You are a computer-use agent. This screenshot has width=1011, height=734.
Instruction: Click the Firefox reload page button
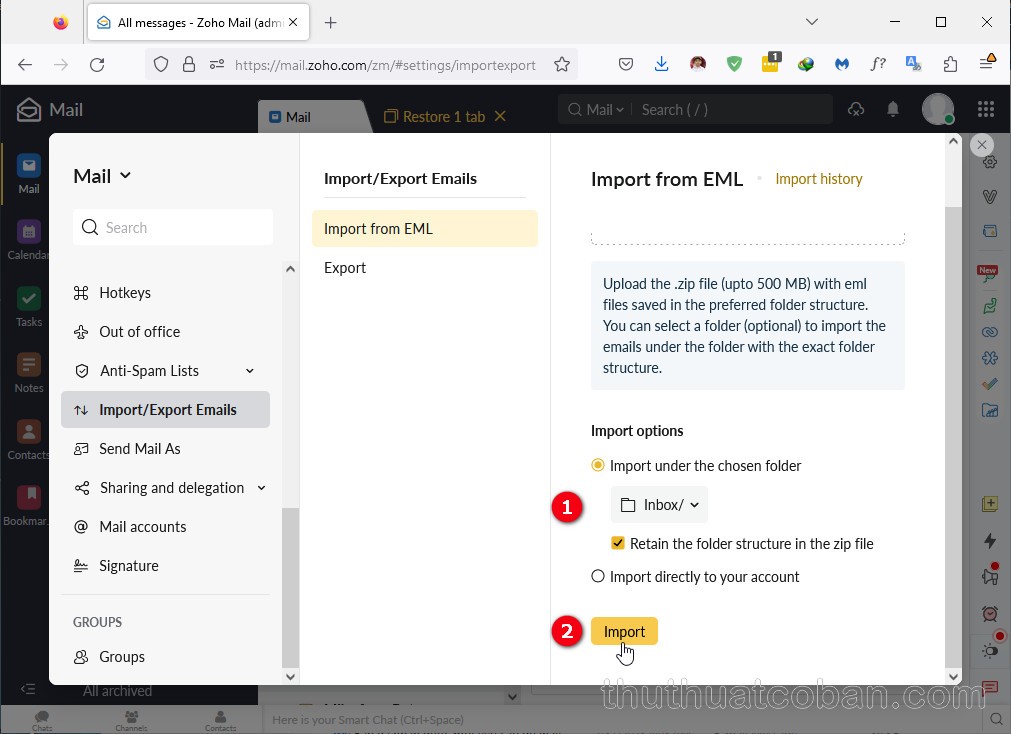click(97, 65)
